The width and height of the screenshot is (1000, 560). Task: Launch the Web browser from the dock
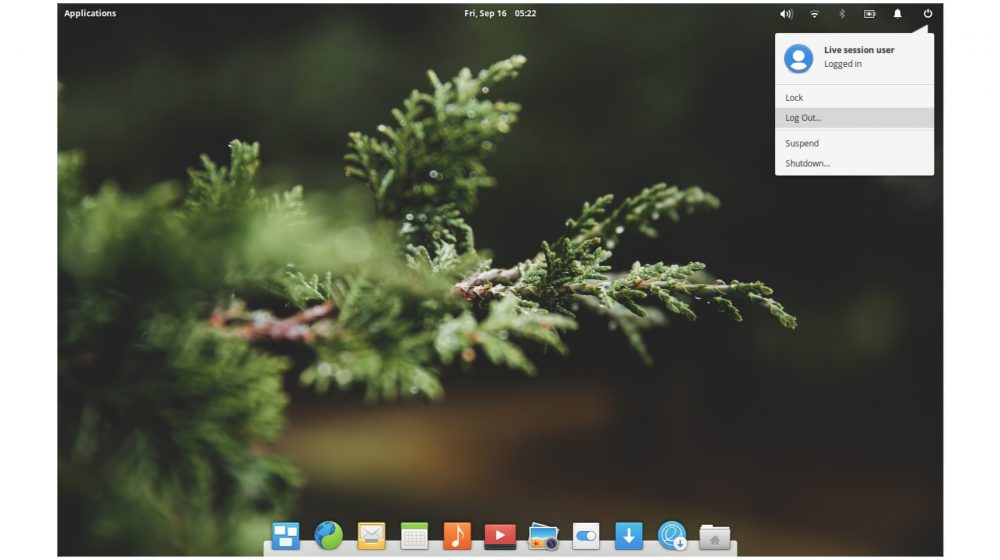click(328, 536)
